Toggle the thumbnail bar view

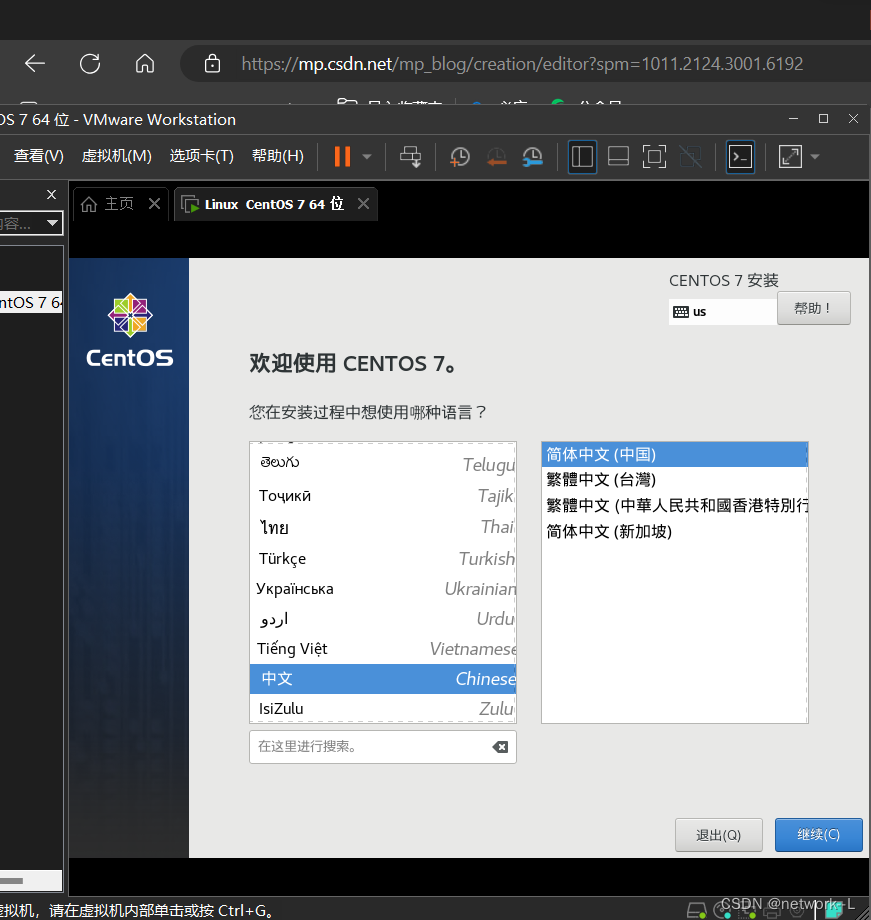(618, 157)
